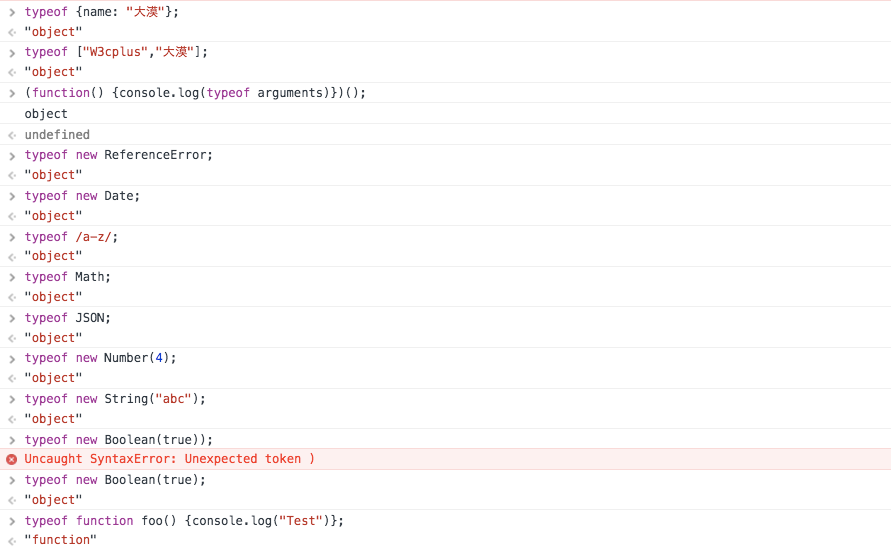Click input chevron beside "typeof JSON;"
891x548 pixels.
coord(11,318)
